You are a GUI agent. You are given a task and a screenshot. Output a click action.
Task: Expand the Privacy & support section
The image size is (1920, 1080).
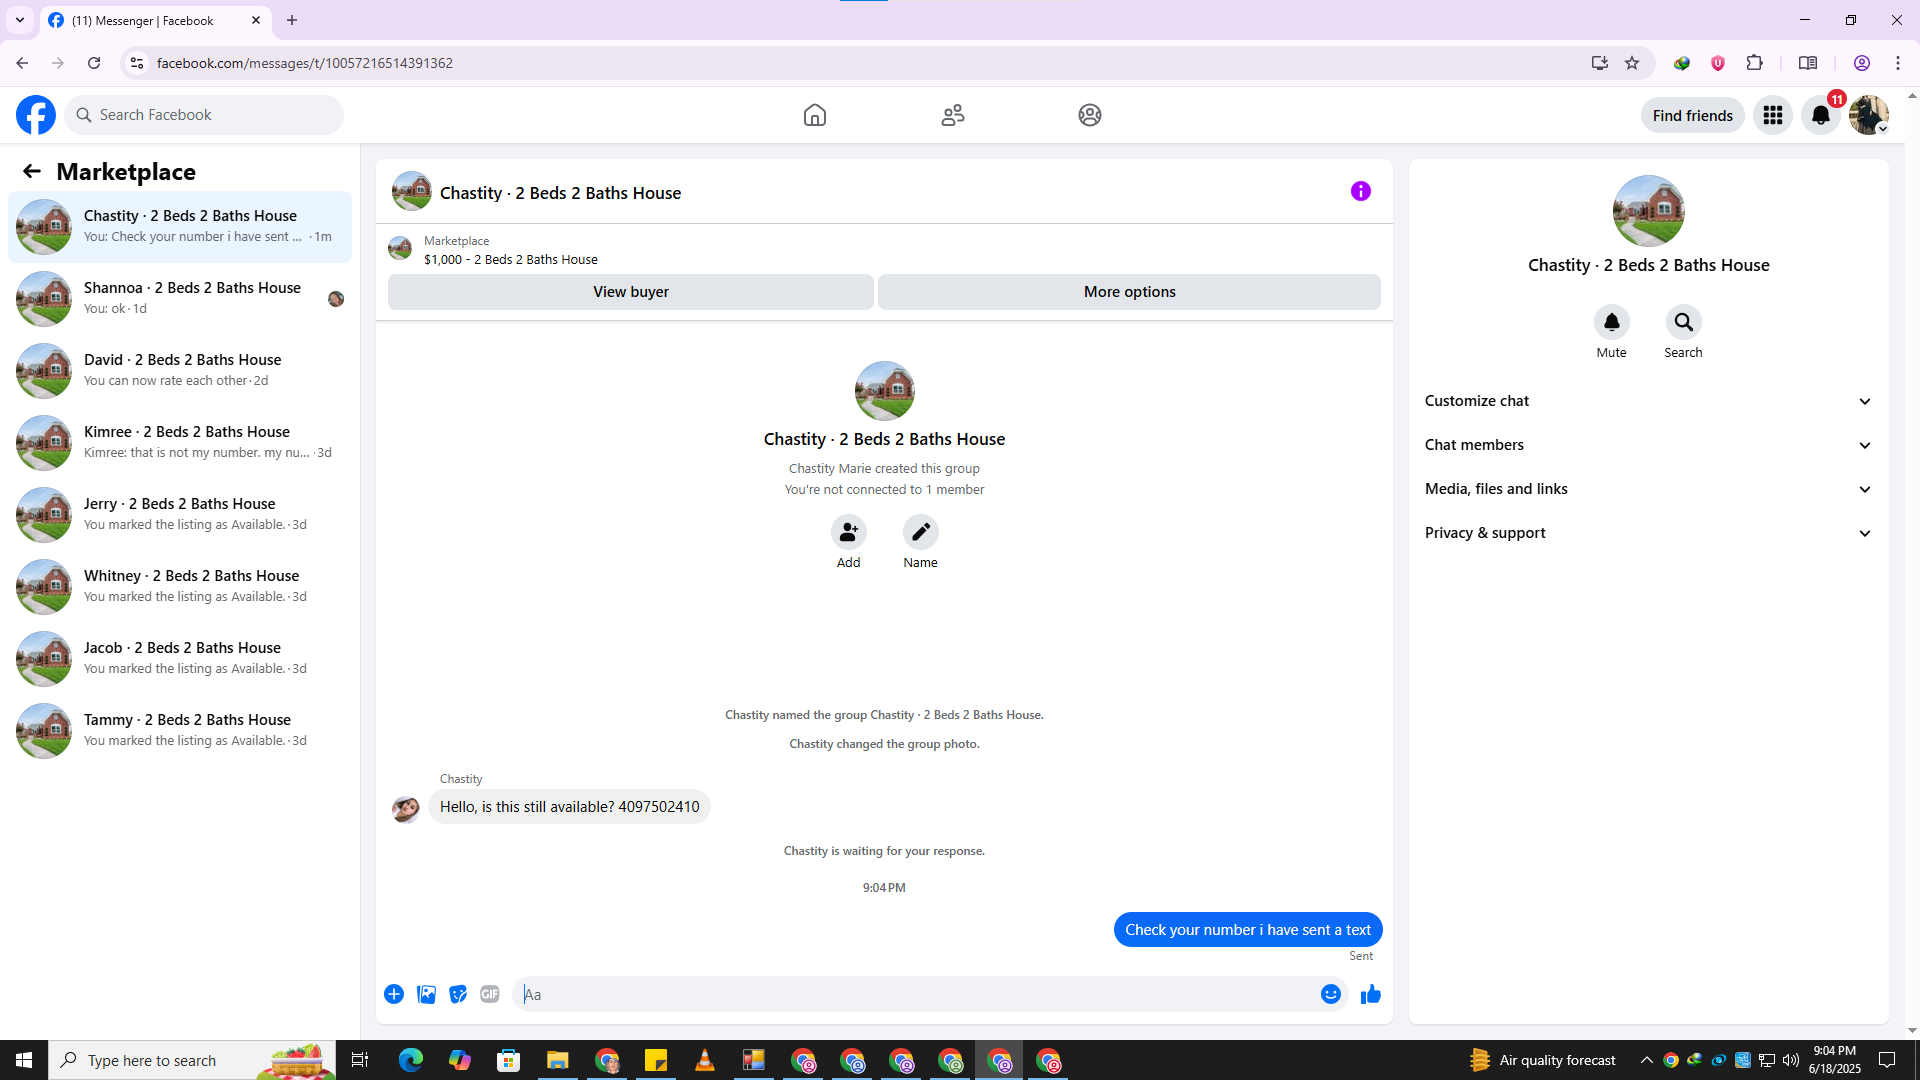point(1649,533)
